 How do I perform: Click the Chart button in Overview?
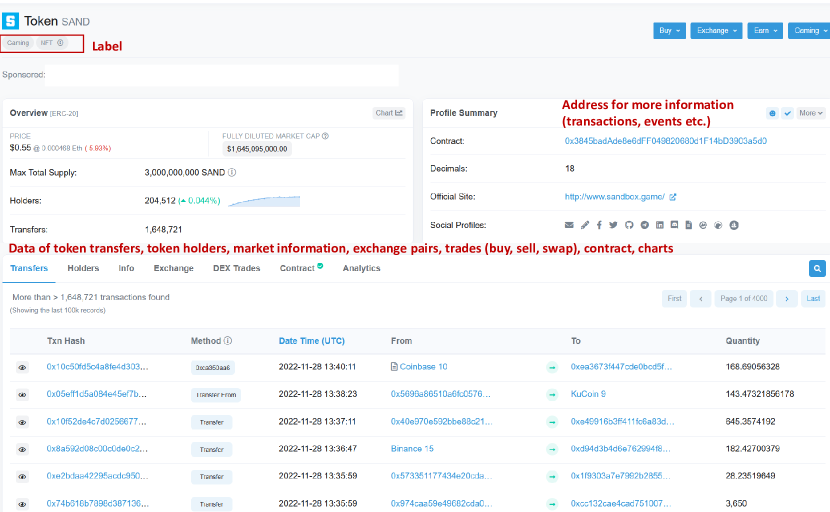click(388, 113)
